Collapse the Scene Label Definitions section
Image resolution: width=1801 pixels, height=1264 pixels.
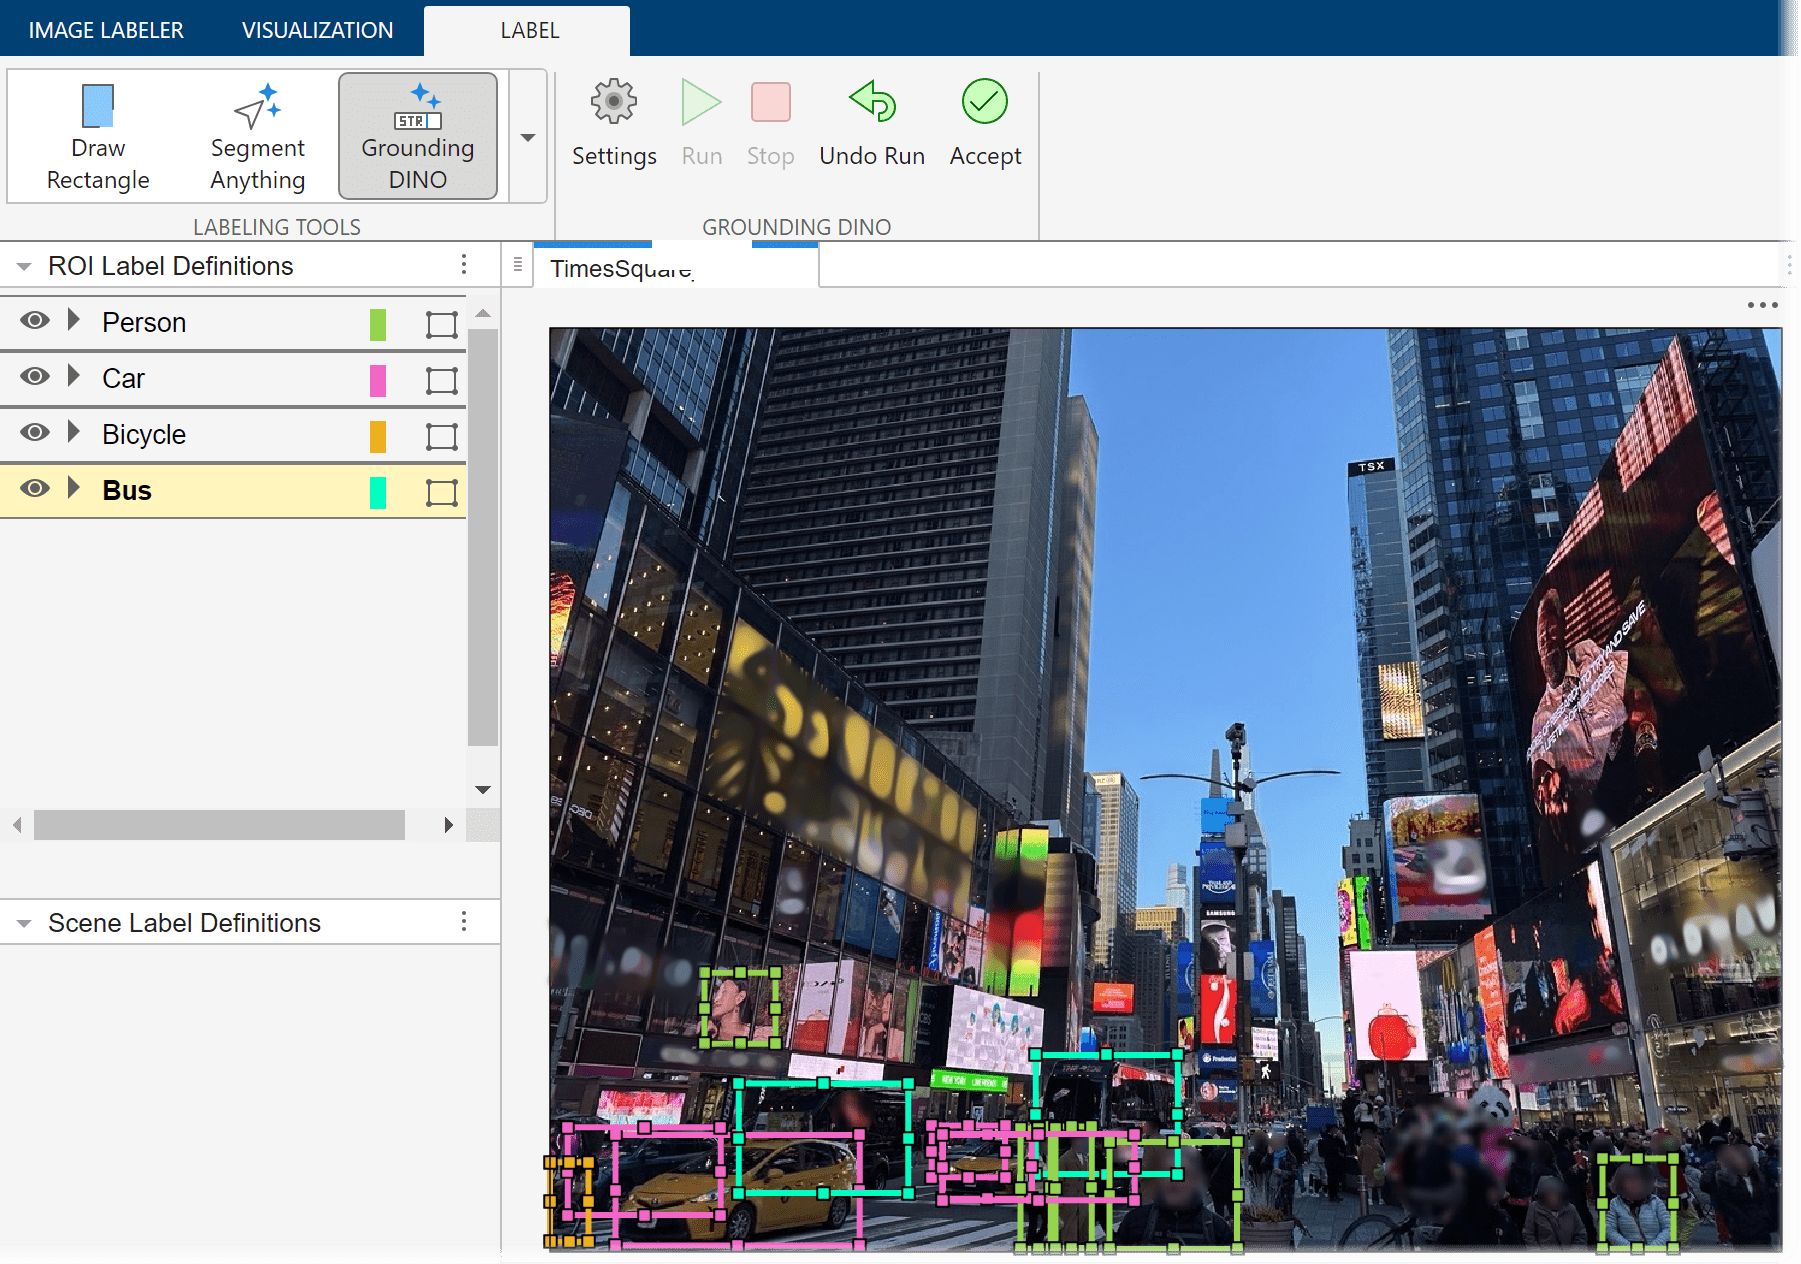(x=22, y=922)
